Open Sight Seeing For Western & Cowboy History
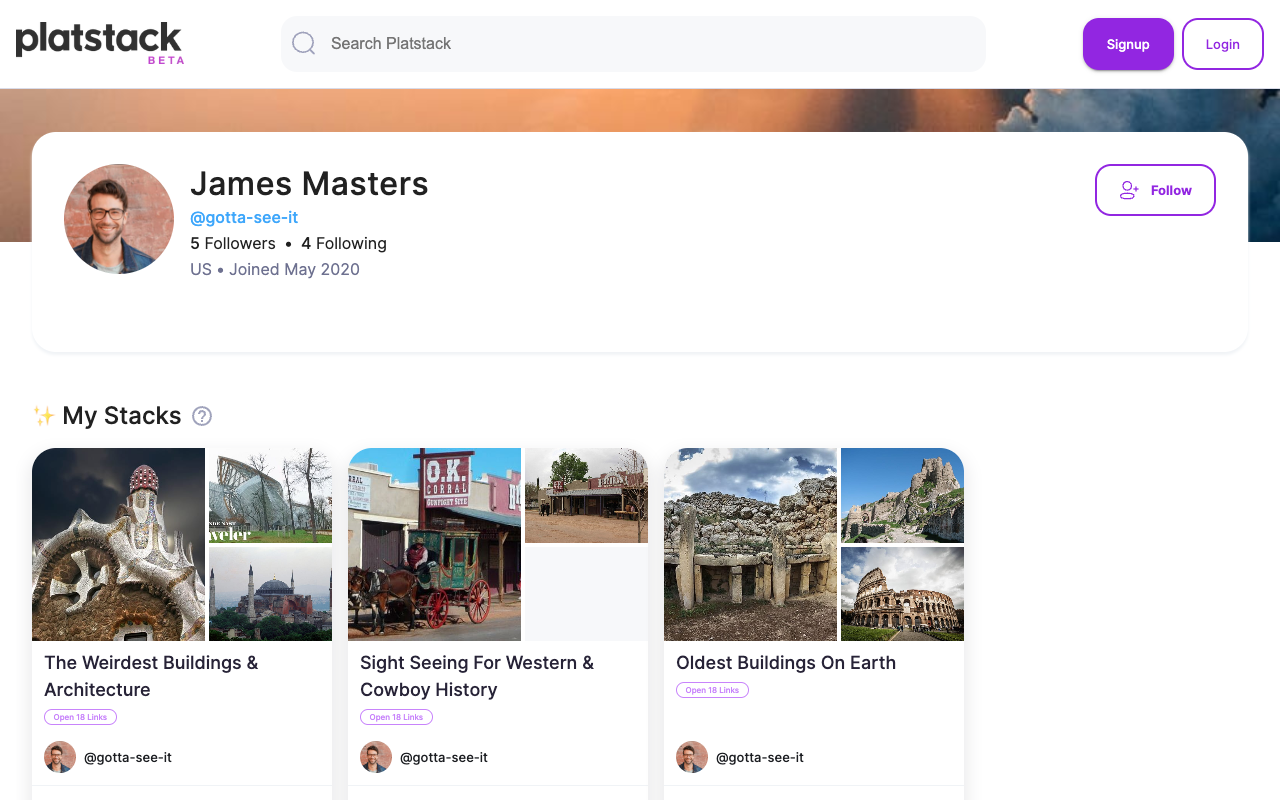Screen dimensions: 1280x800 click(477, 676)
